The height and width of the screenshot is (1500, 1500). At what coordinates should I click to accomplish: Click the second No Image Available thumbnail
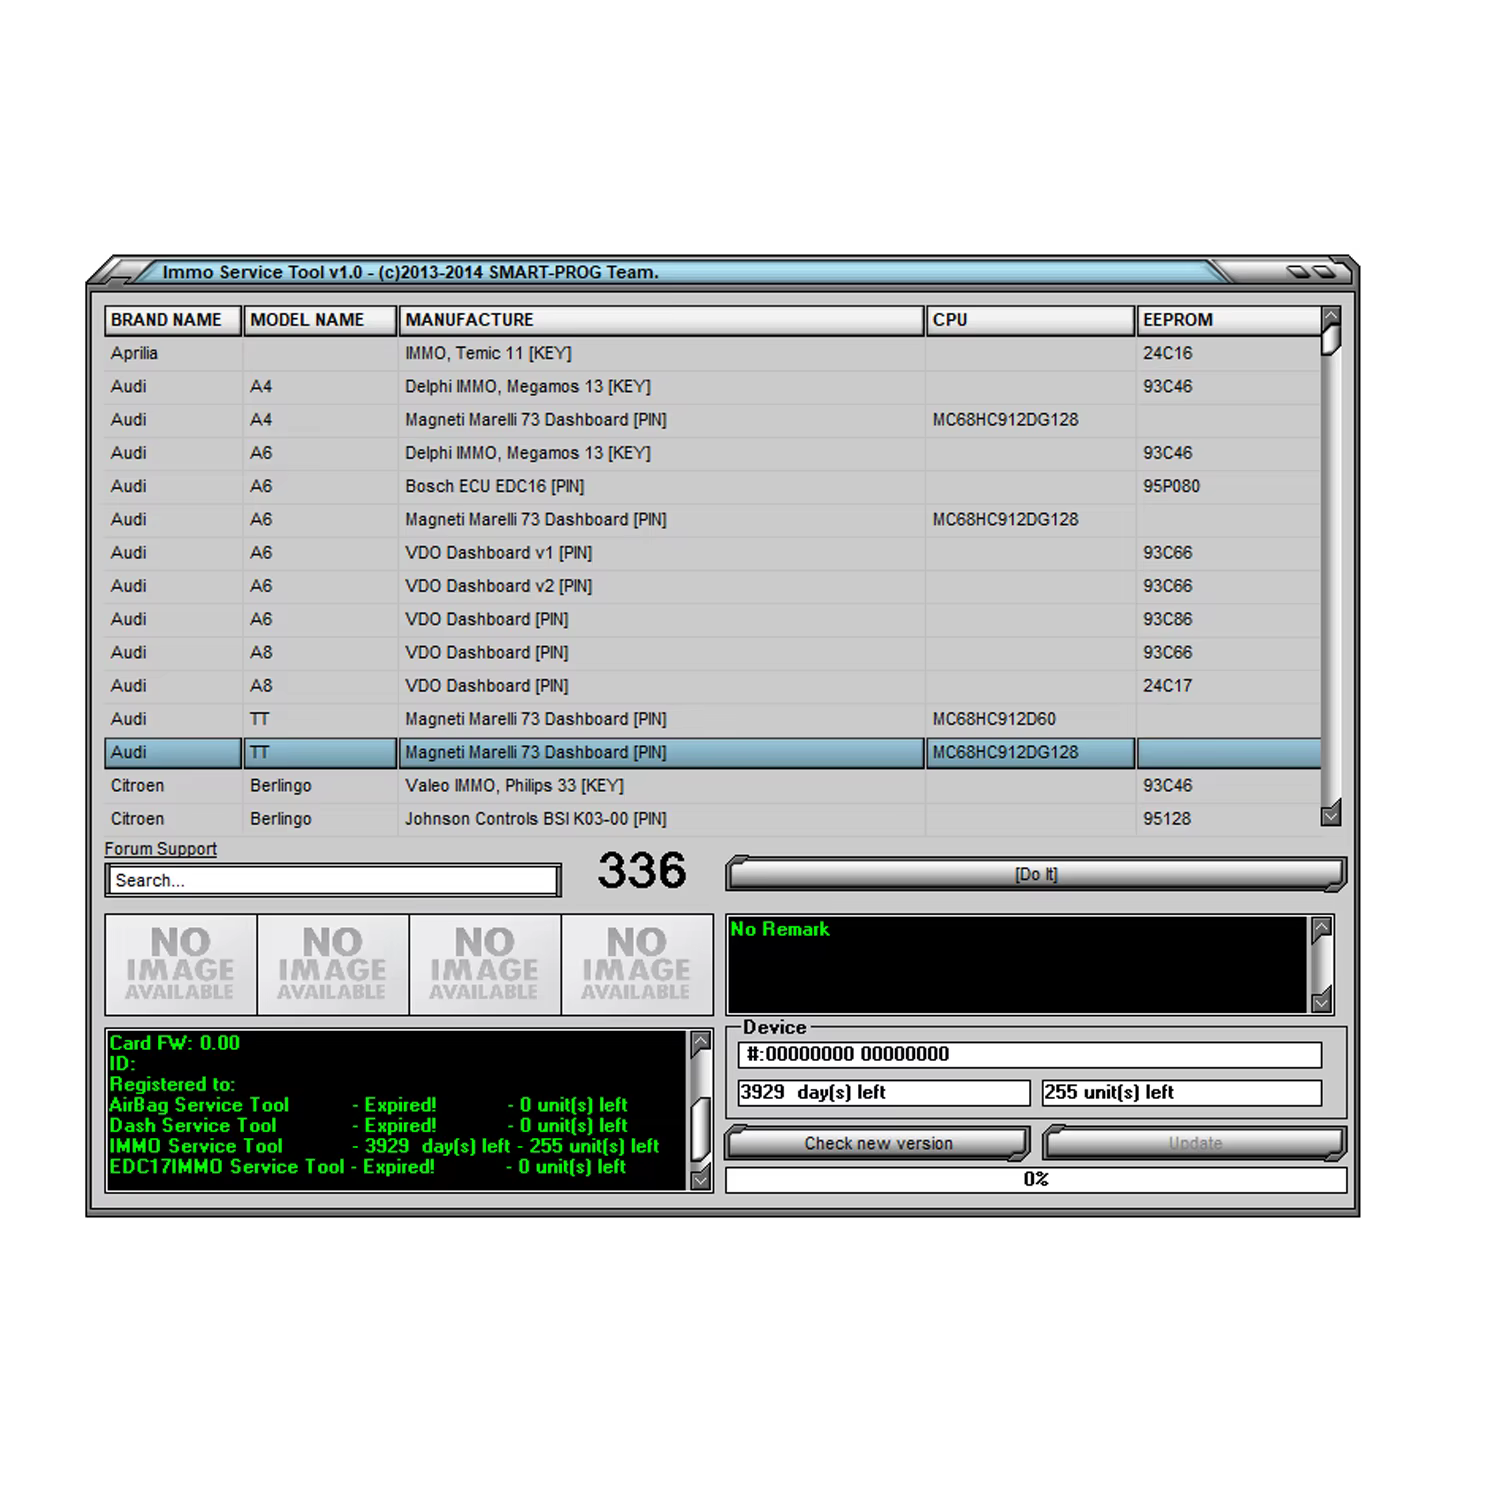(x=333, y=965)
